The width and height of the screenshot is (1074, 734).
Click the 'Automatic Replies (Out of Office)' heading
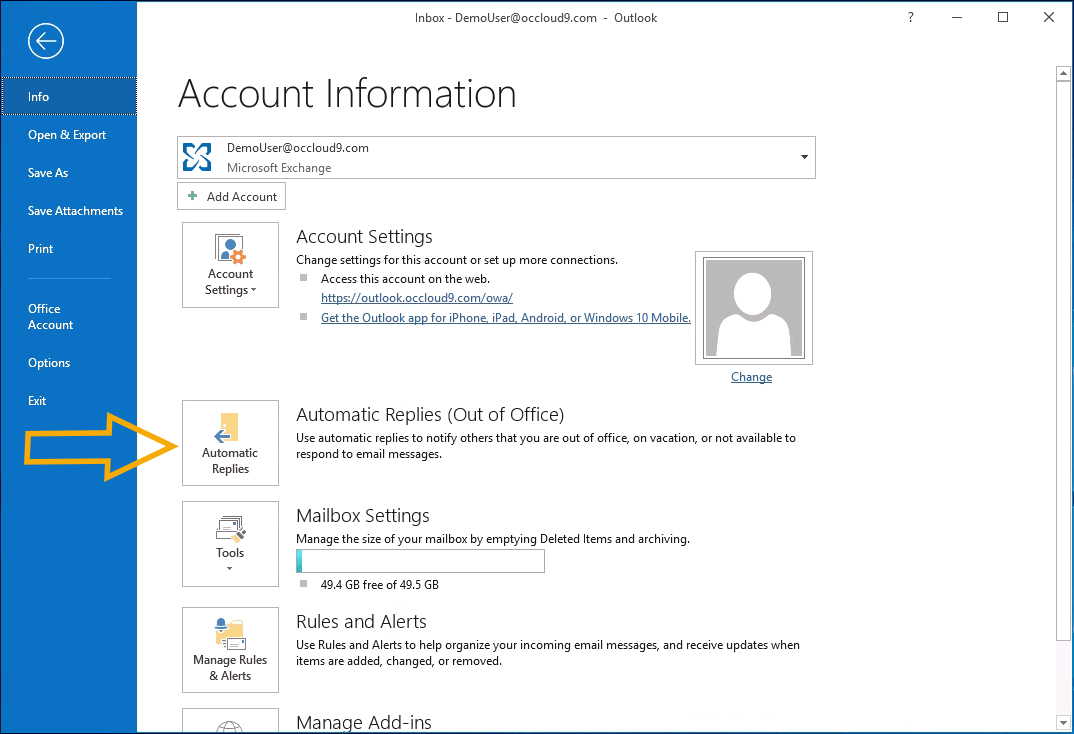430,415
